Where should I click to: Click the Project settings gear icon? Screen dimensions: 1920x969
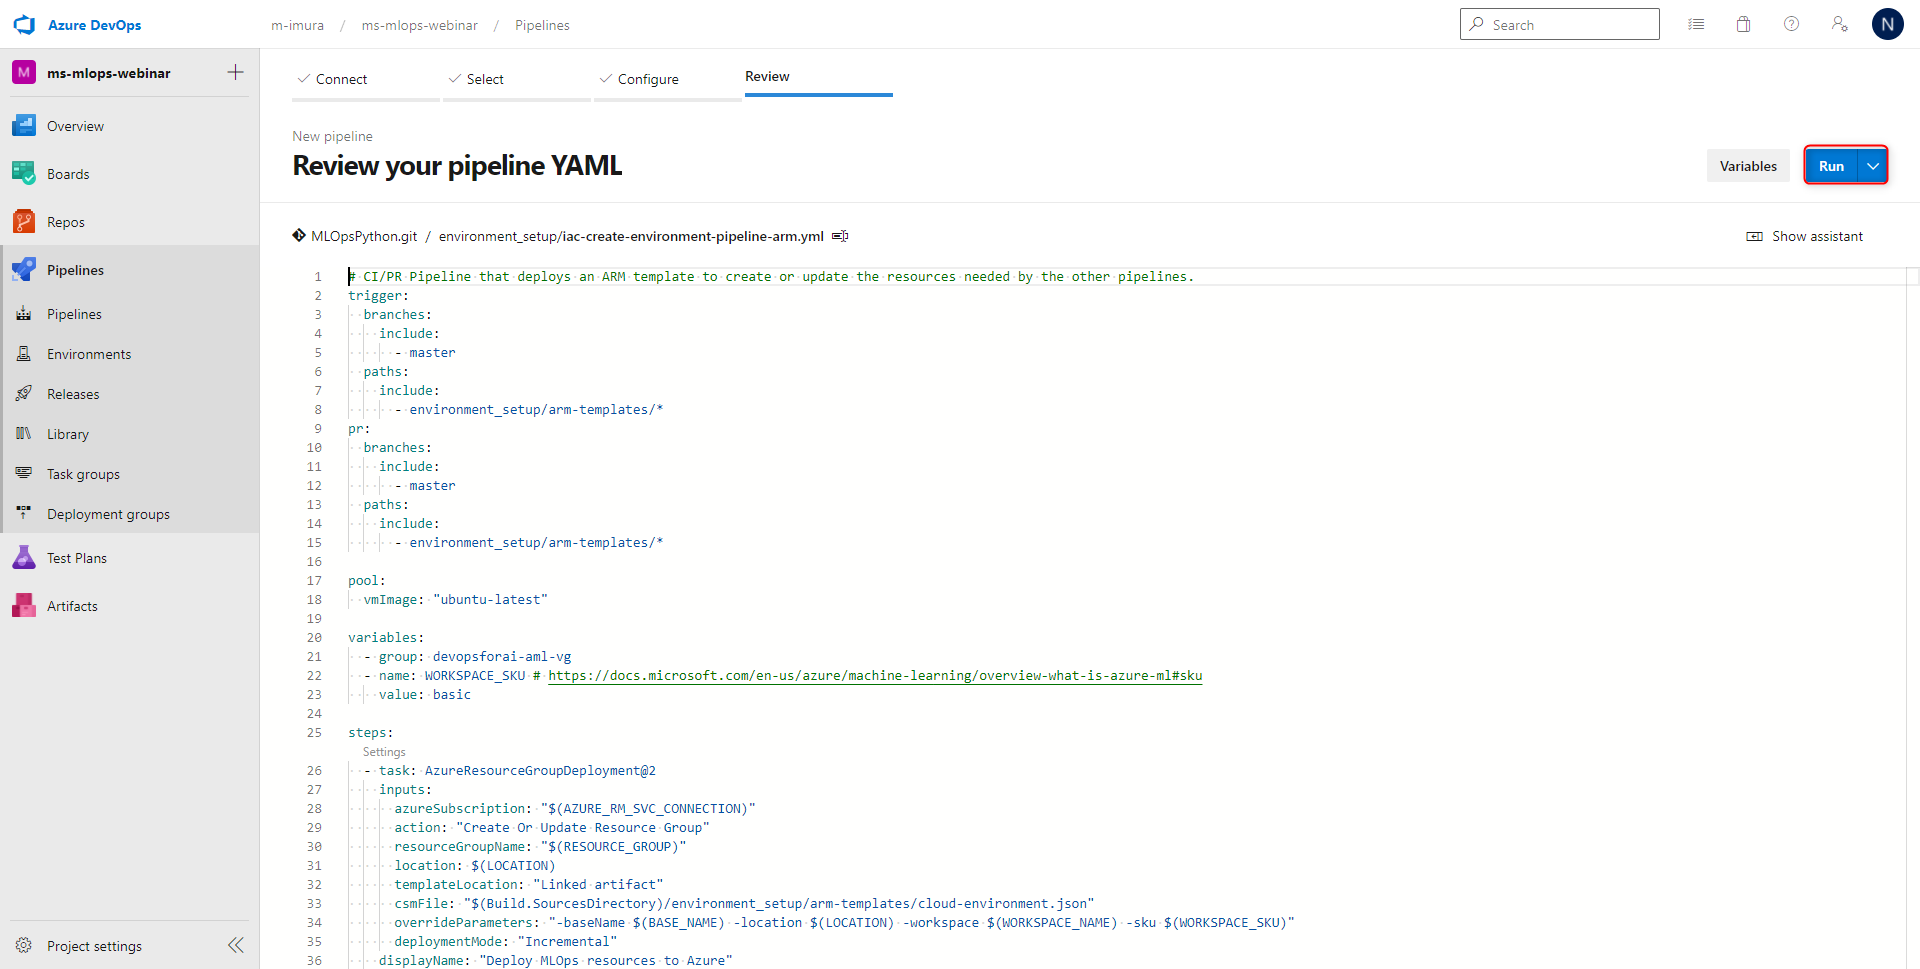(24, 946)
